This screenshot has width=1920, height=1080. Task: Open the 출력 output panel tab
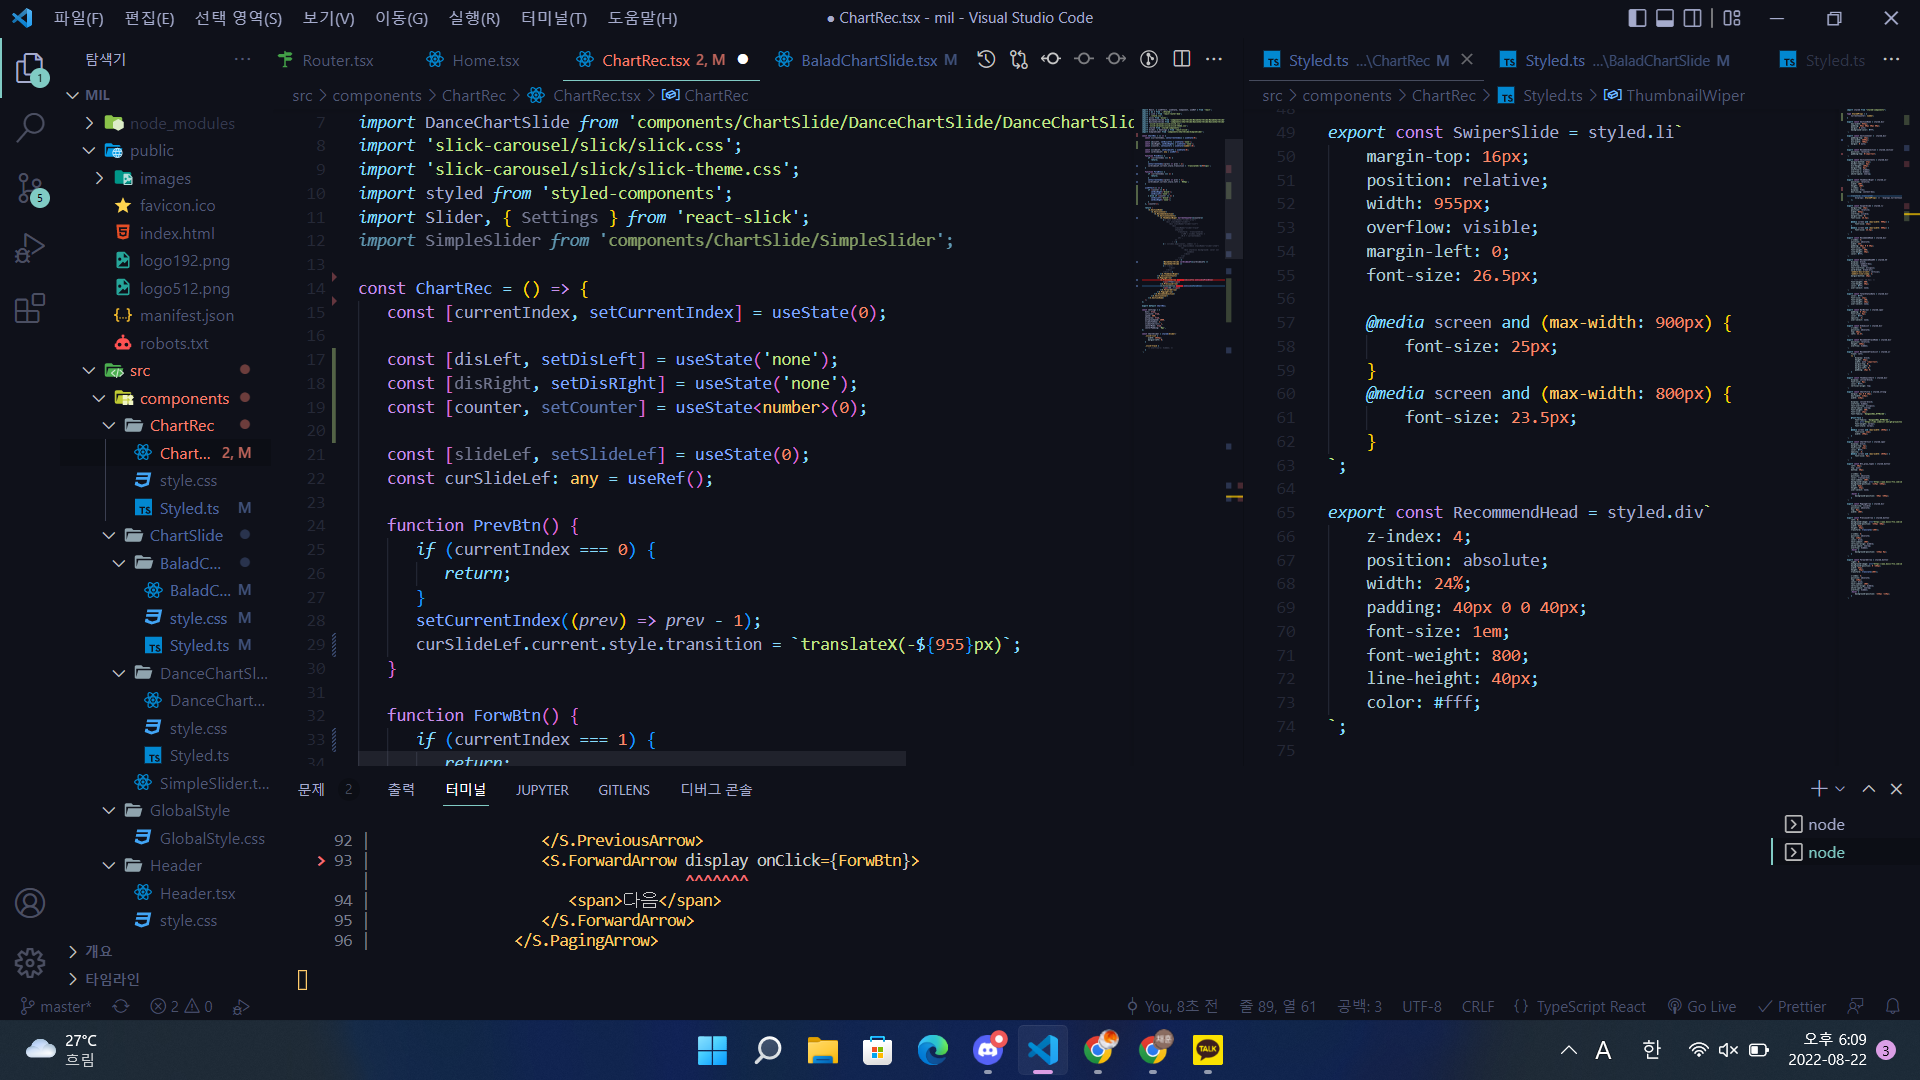coord(401,790)
